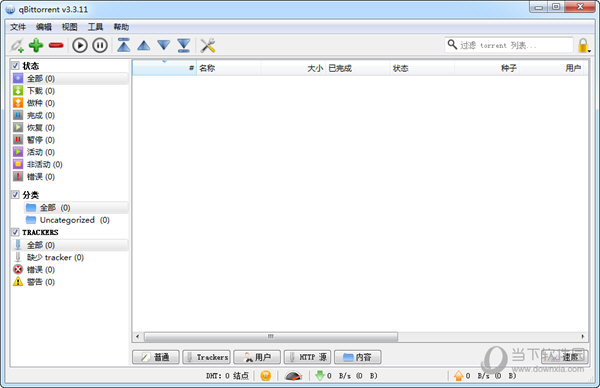600x388 pixels.
Task: Switch to the 用户 bottom tab
Action: 257,357
